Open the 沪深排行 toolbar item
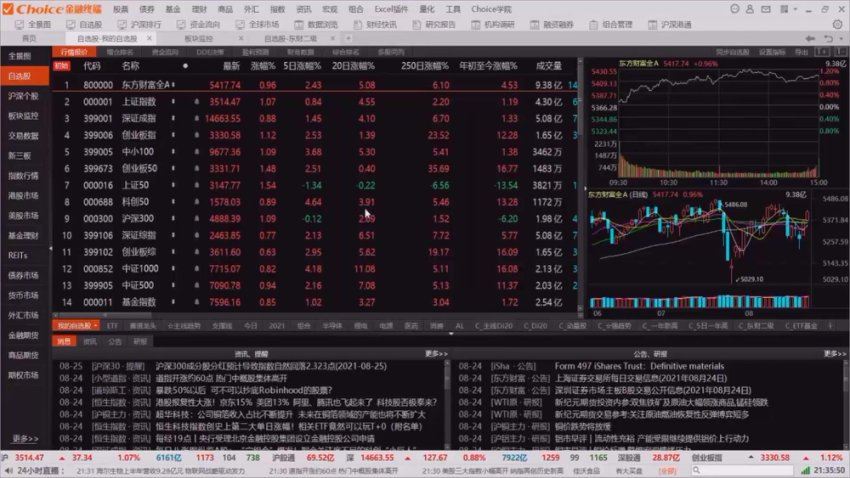 pyautogui.click(x=140, y=24)
